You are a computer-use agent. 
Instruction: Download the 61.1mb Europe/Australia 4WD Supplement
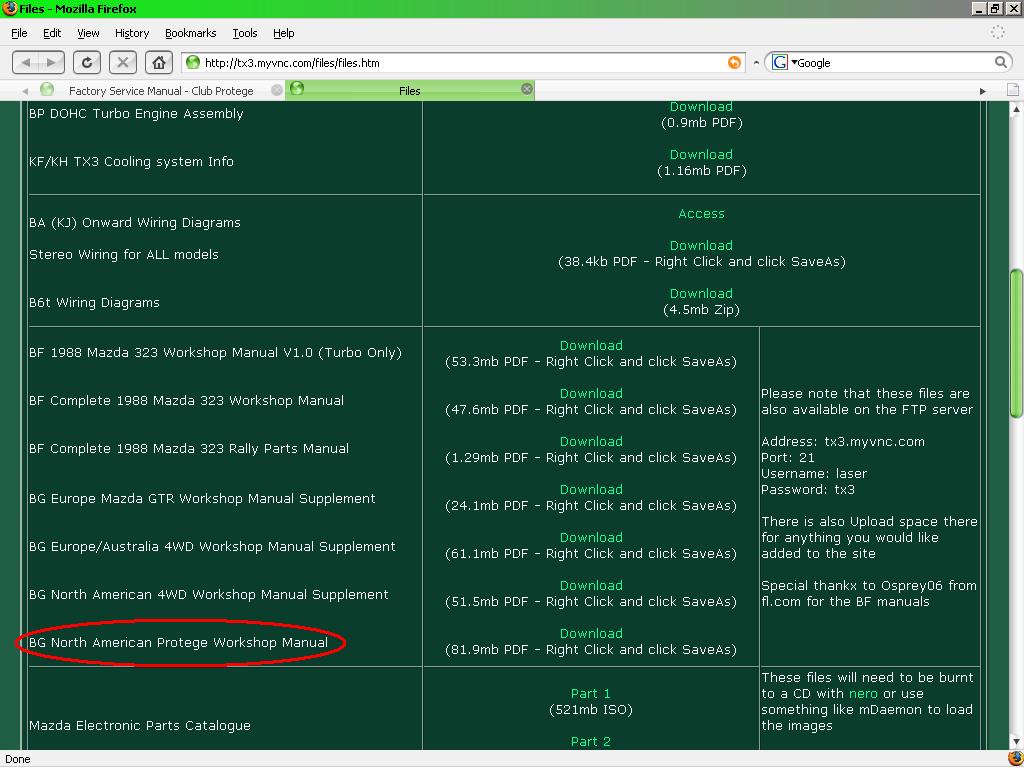pos(591,537)
